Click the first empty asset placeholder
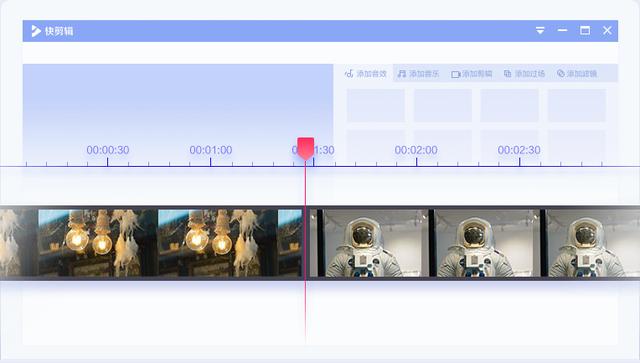This screenshot has width=640, height=363. tap(376, 105)
